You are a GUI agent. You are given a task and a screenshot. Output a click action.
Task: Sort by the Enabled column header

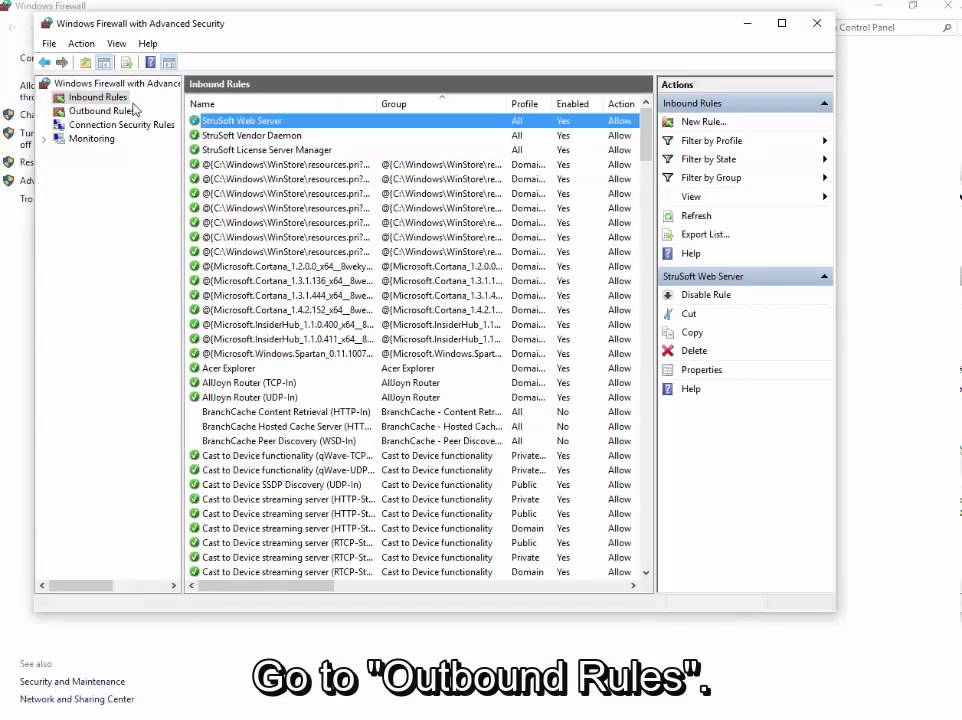tap(577, 104)
